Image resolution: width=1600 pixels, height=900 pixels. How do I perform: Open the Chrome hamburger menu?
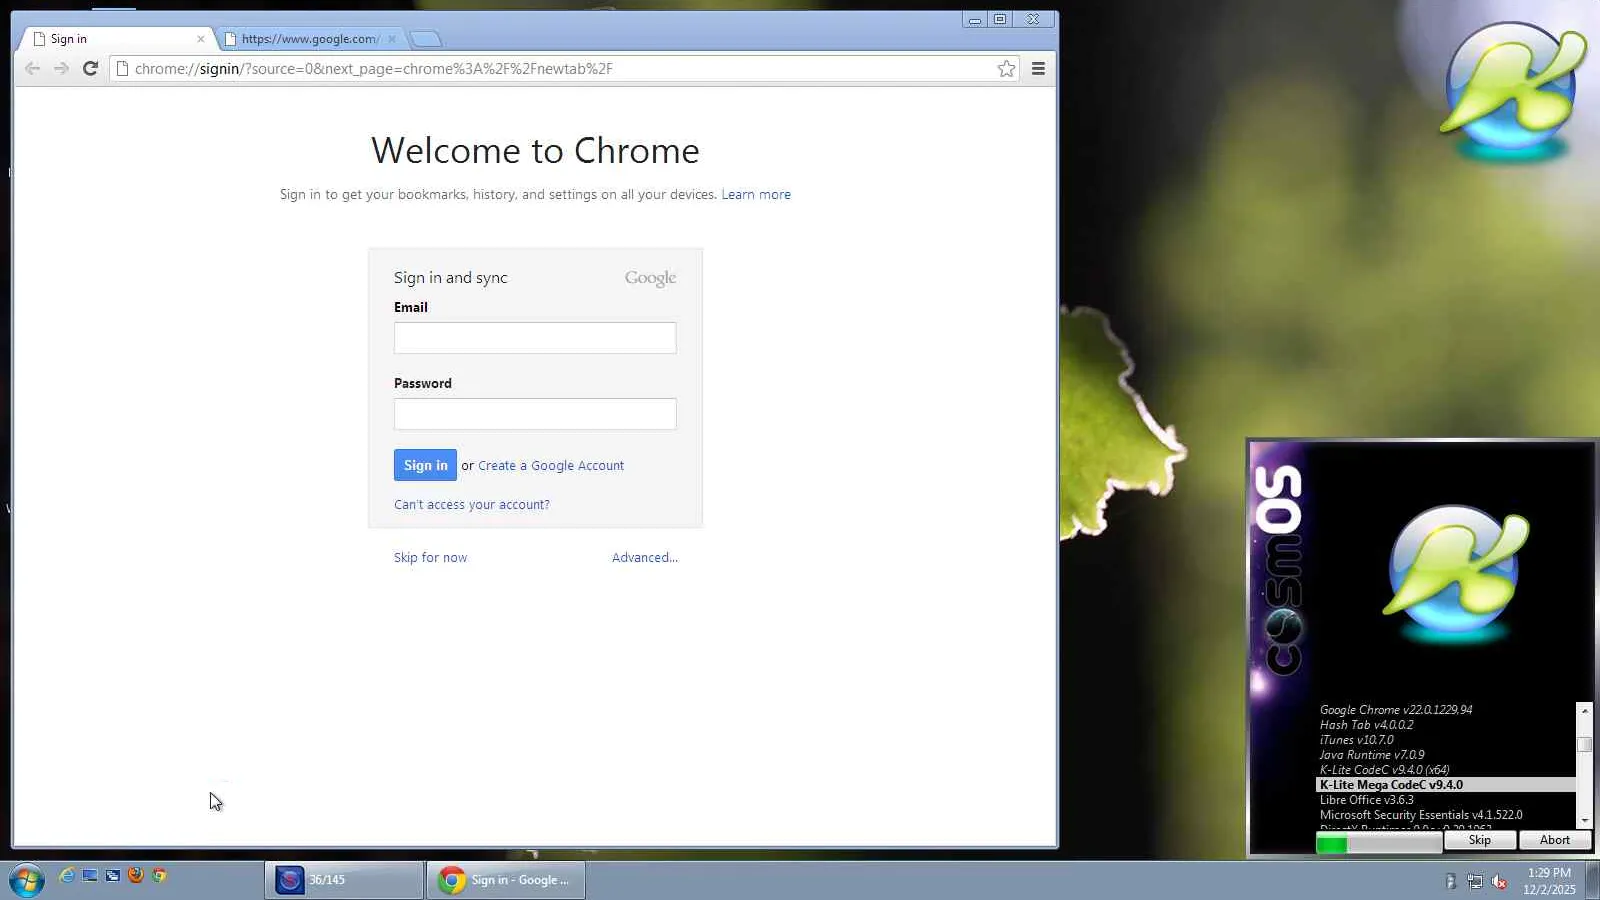[1038, 68]
